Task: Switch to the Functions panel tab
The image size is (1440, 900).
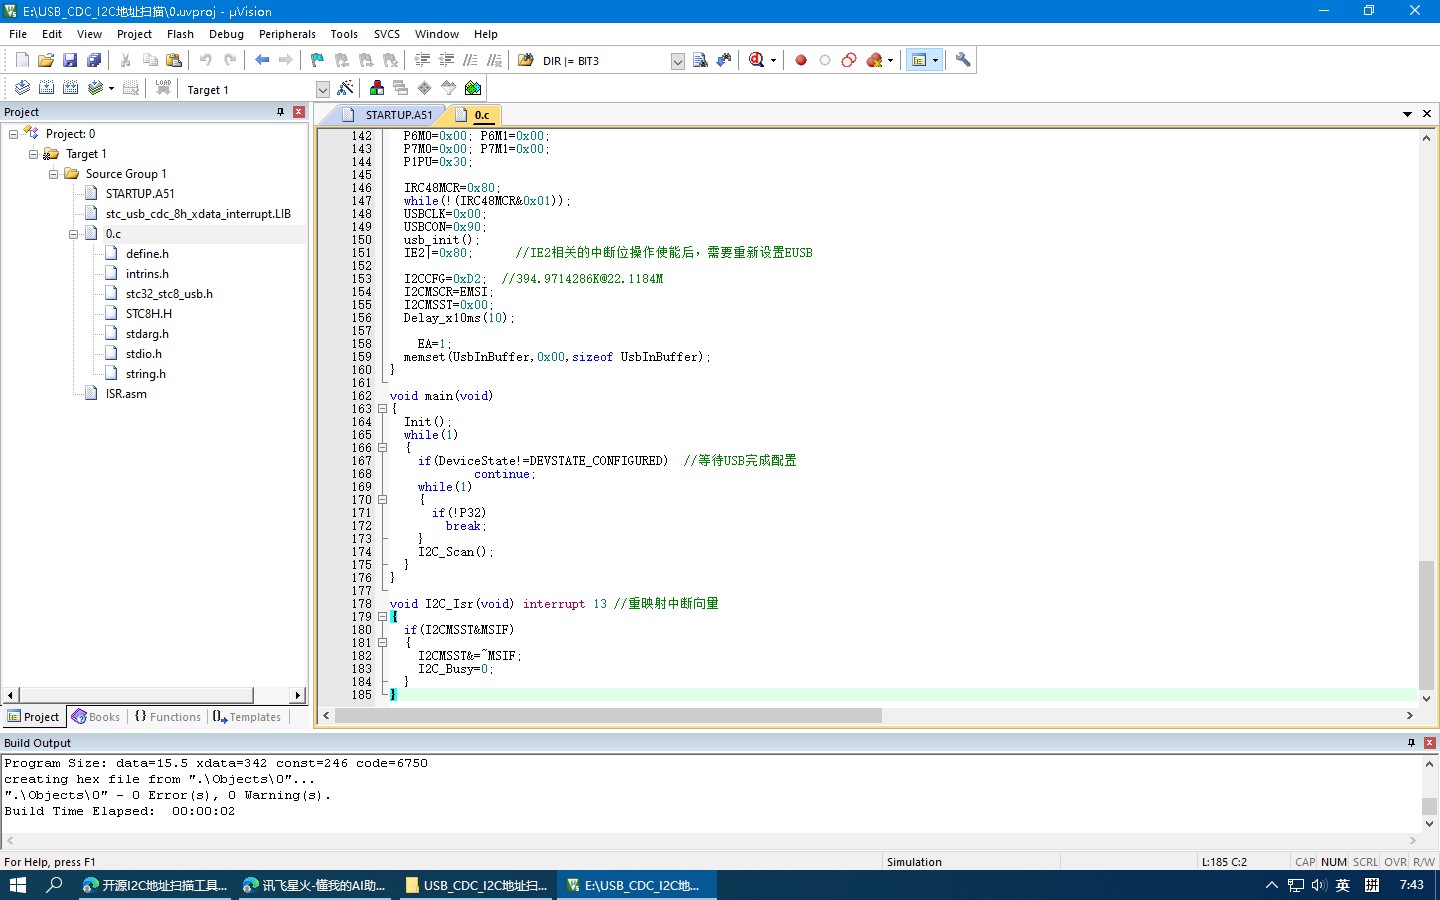Action: click(x=168, y=717)
